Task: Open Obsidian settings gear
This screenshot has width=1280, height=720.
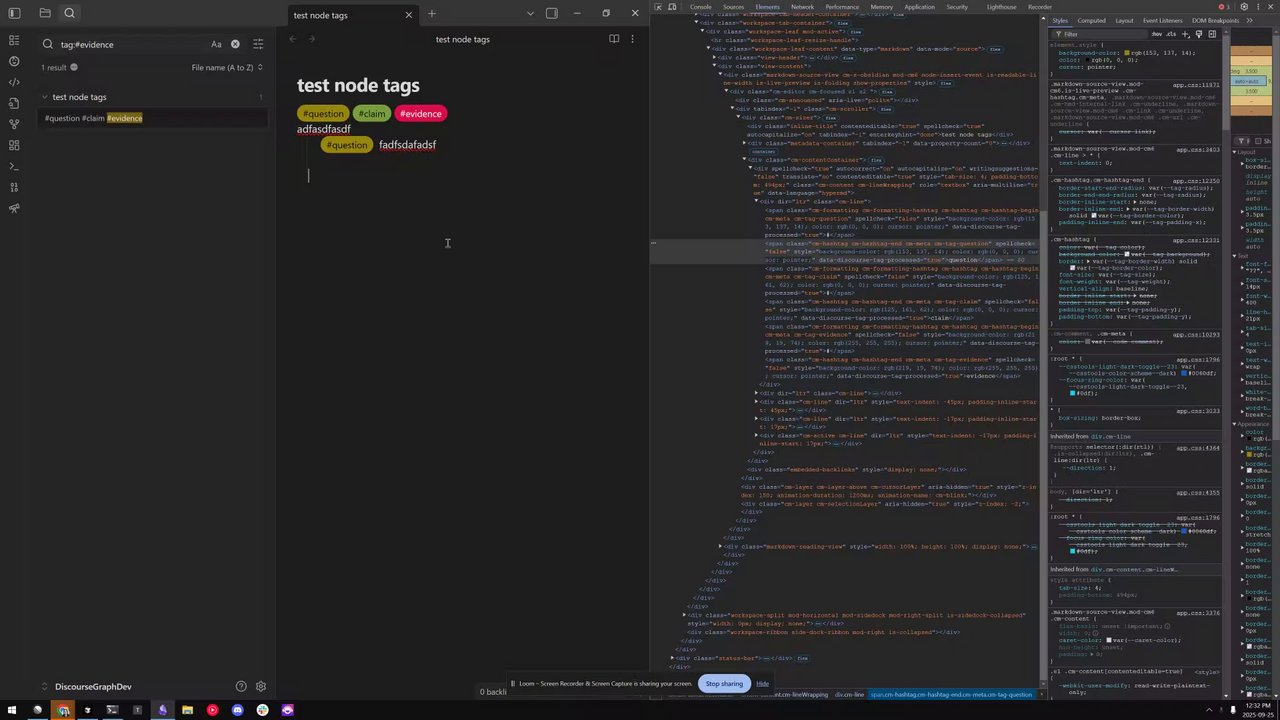Action: click(261, 686)
